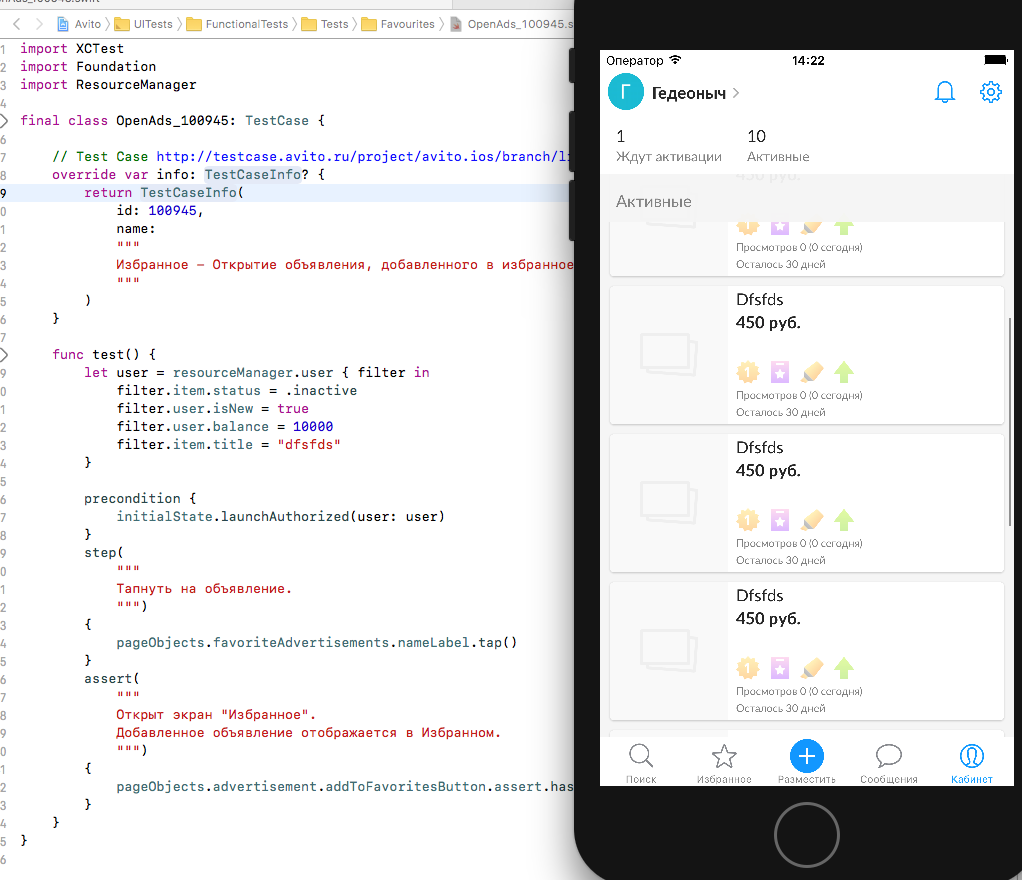Tap the Гедеоныч user name

(688, 93)
